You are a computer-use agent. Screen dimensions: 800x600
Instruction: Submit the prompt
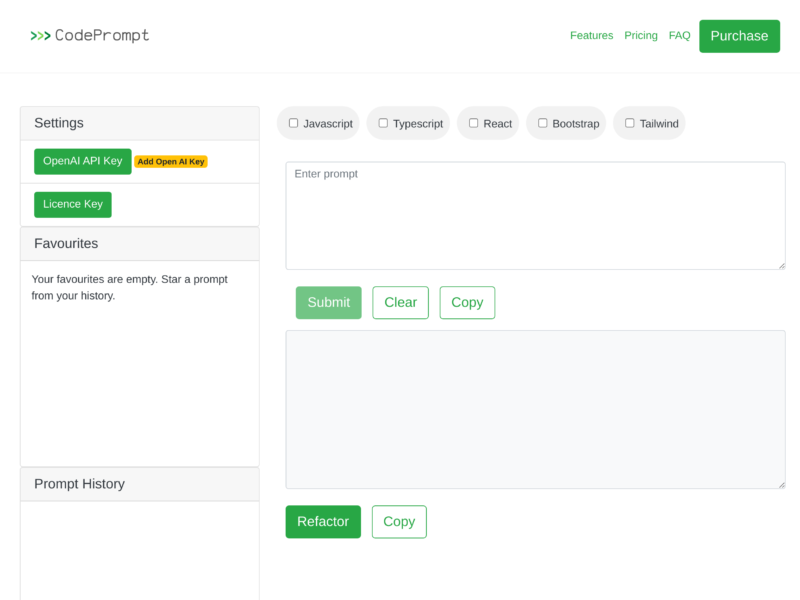pos(328,303)
